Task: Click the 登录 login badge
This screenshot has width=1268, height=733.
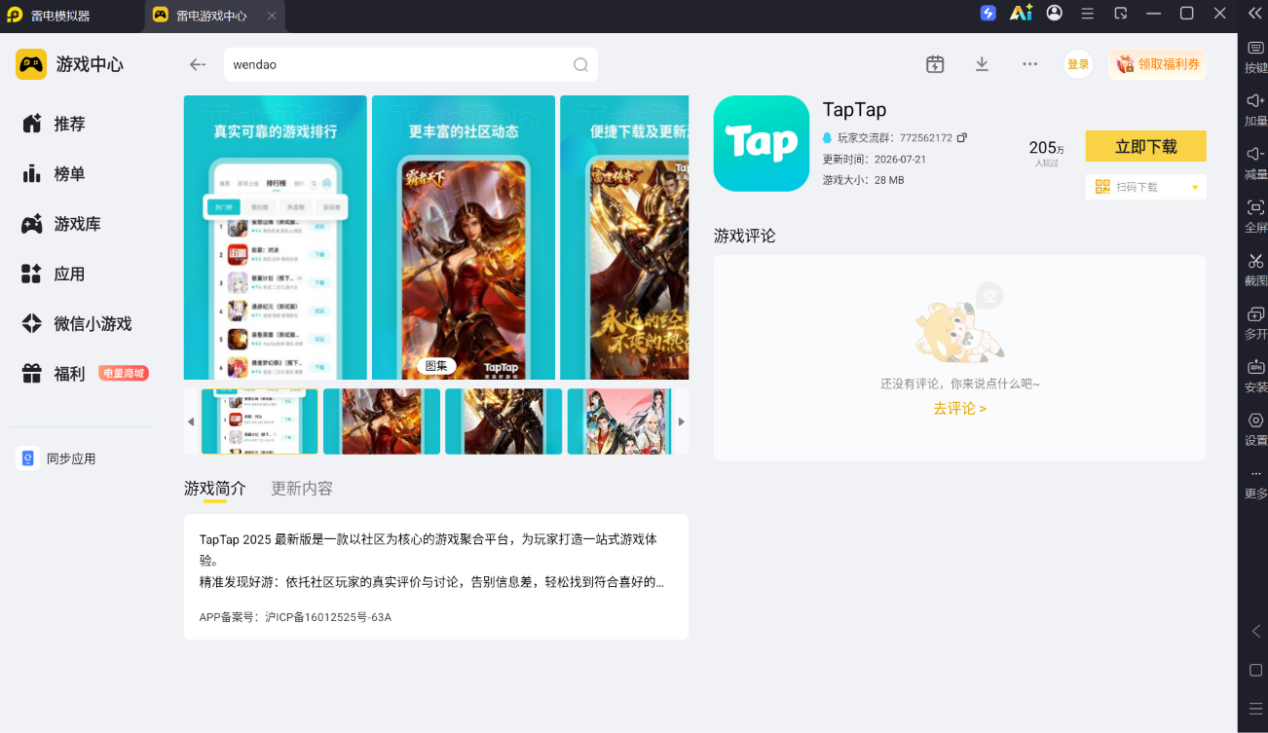Action: pos(1078,64)
